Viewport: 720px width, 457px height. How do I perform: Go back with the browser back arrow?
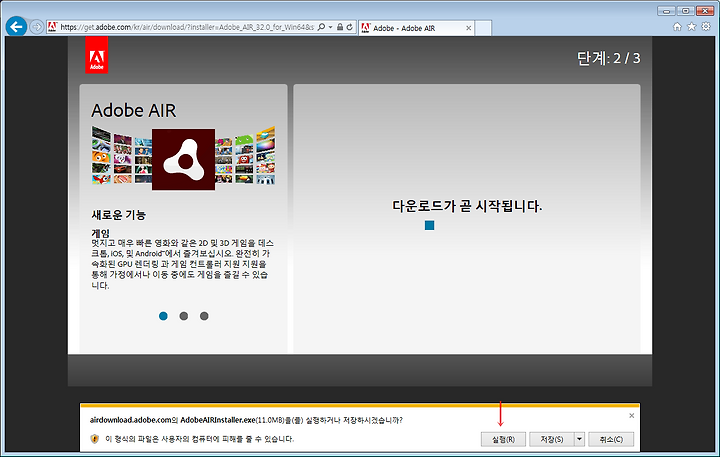tap(17, 27)
